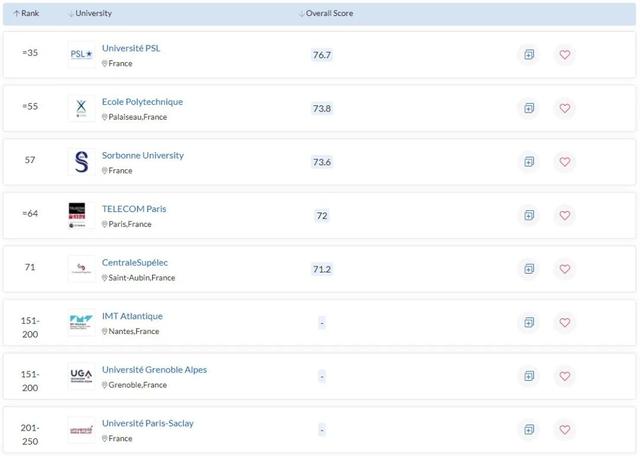Add Ecole Polytechnique to compare list
The image size is (640, 456).
[x=528, y=108]
